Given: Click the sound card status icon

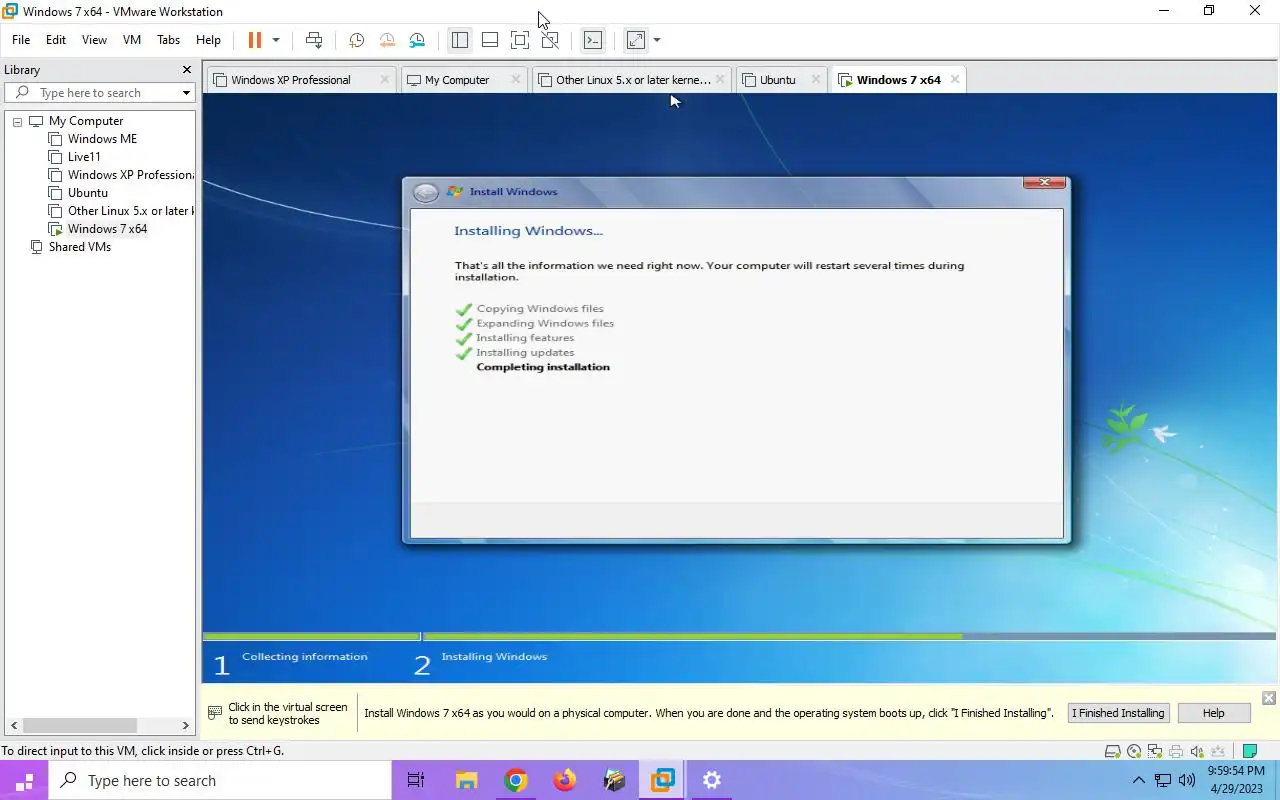Looking at the screenshot, I should point(1197,752).
